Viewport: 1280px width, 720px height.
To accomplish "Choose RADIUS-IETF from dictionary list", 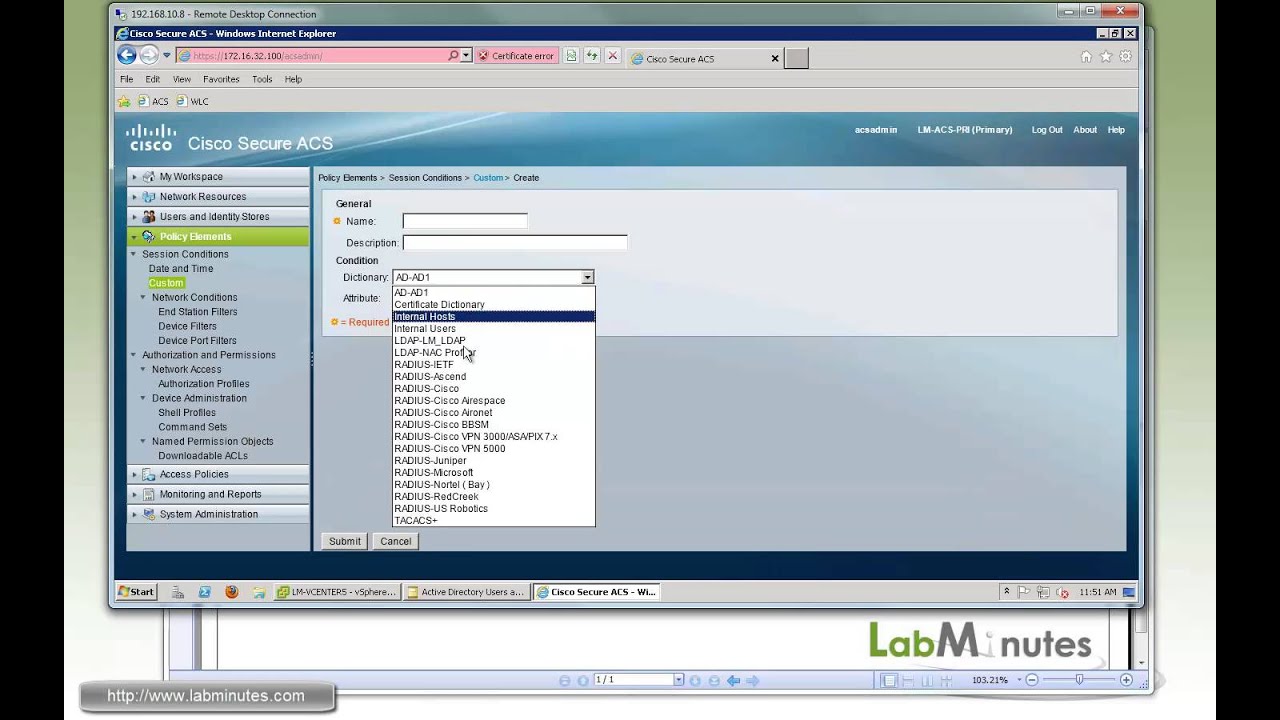I will (493, 365).
